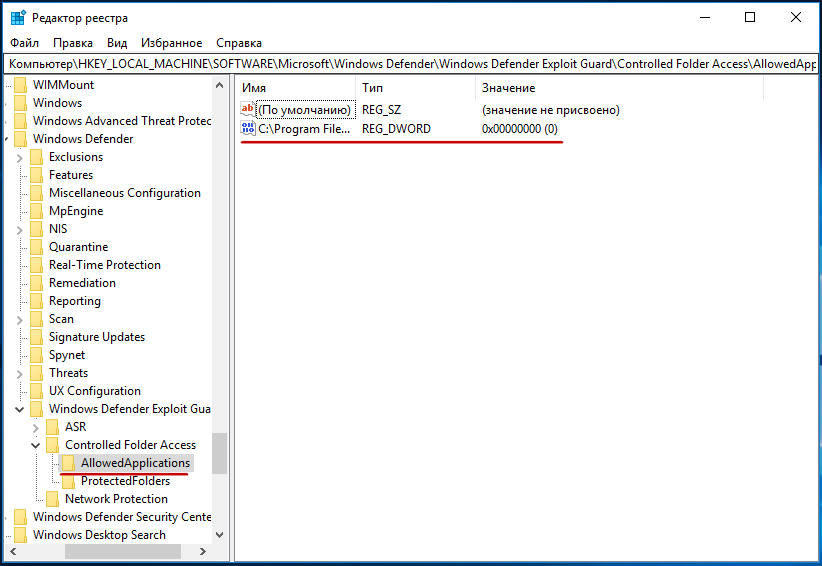This screenshot has width=822, height=566.
Task: Expand the NIS key
Action: click(x=19, y=230)
